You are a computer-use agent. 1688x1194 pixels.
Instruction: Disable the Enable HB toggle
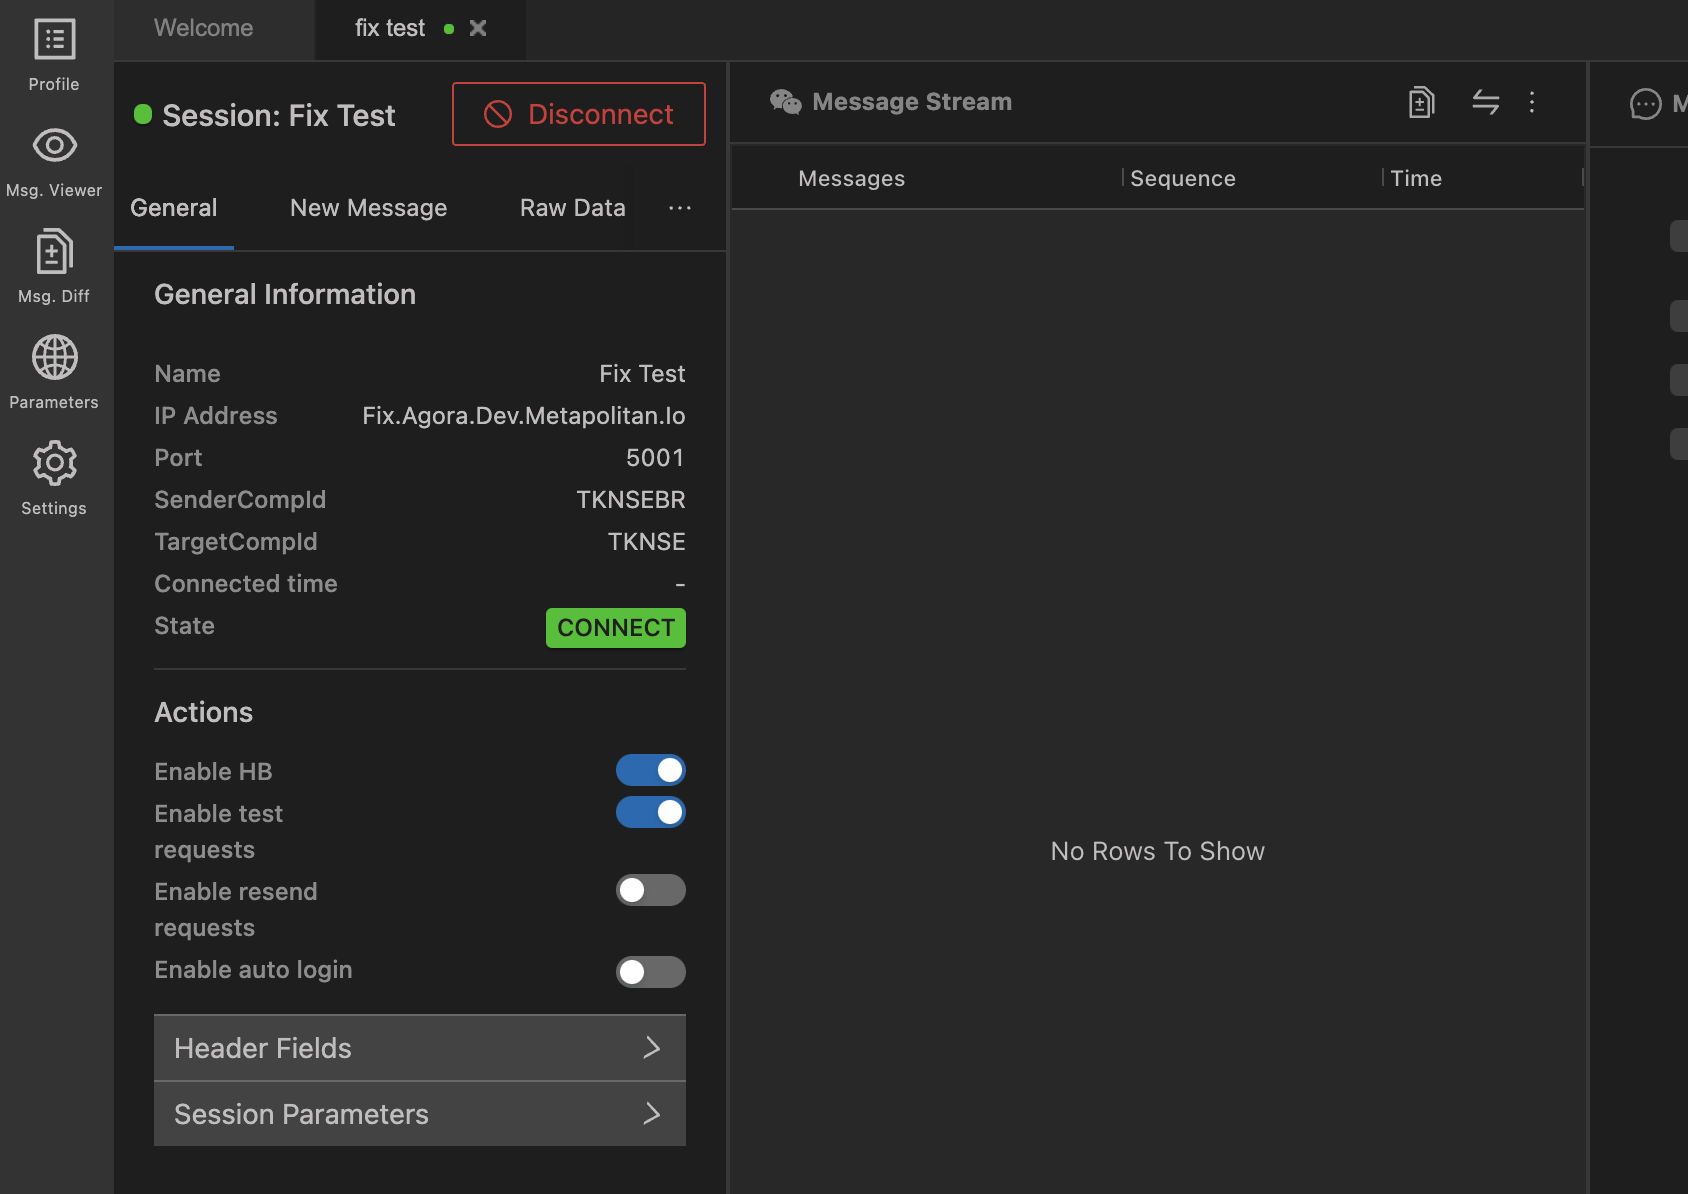pos(650,770)
